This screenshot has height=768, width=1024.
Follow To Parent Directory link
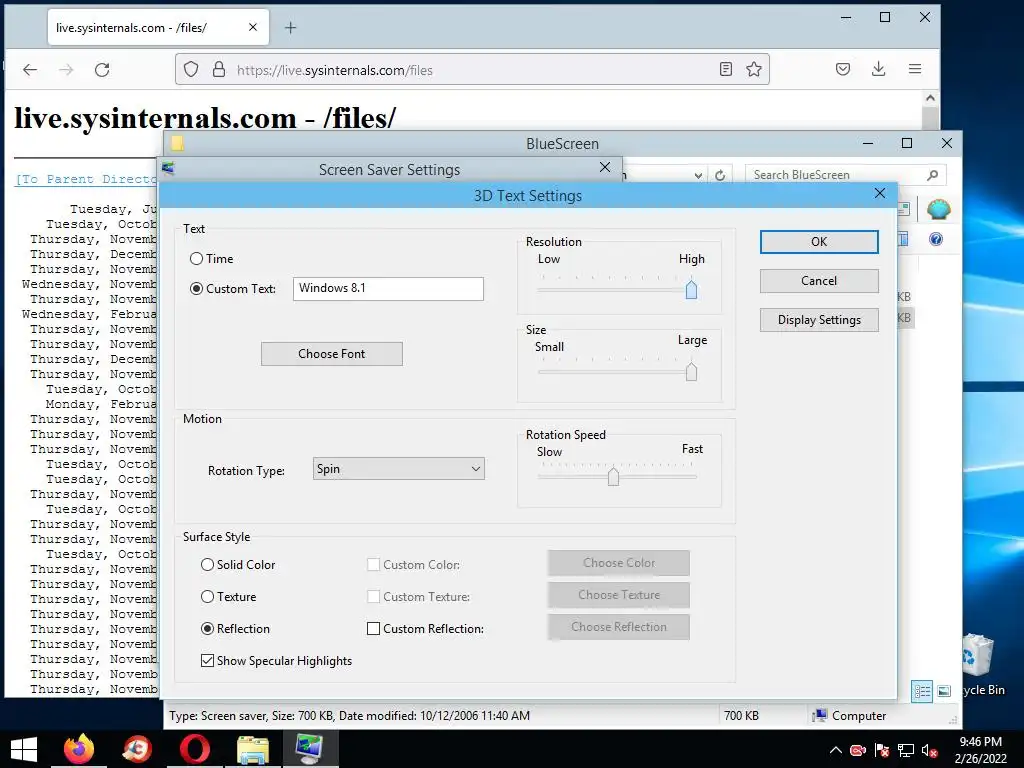85,179
